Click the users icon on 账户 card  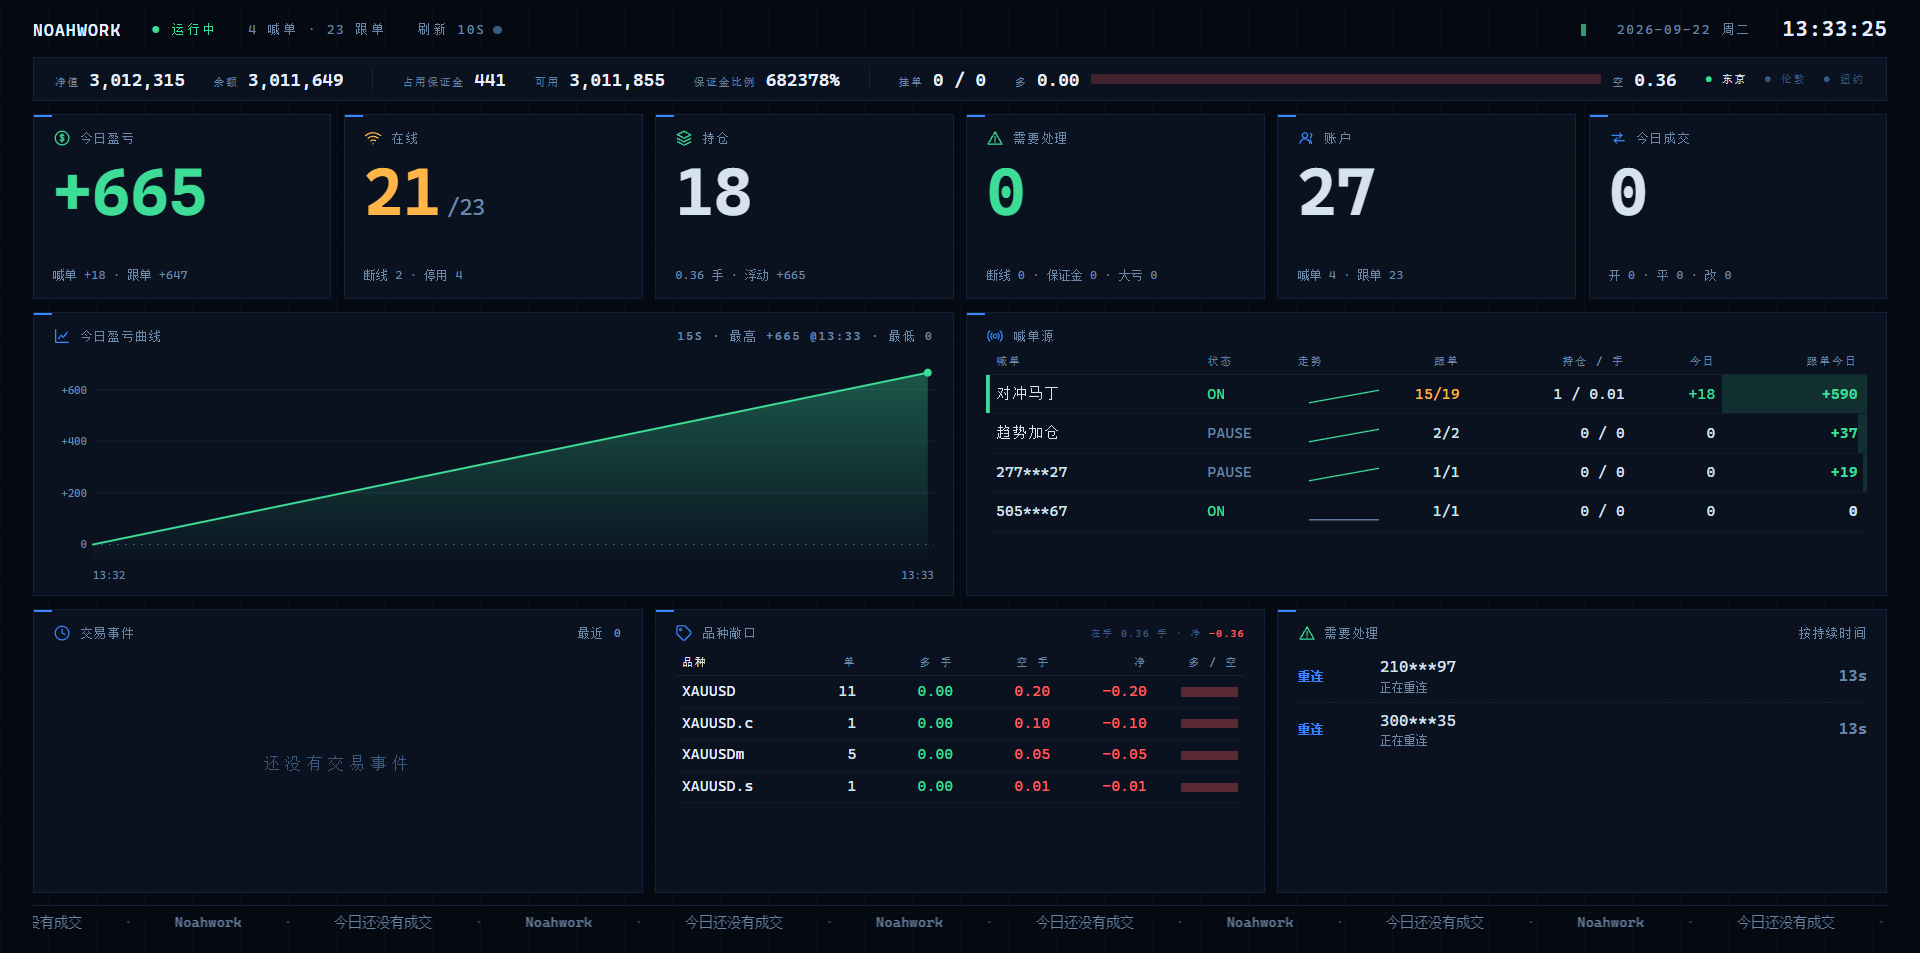click(x=1306, y=138)
